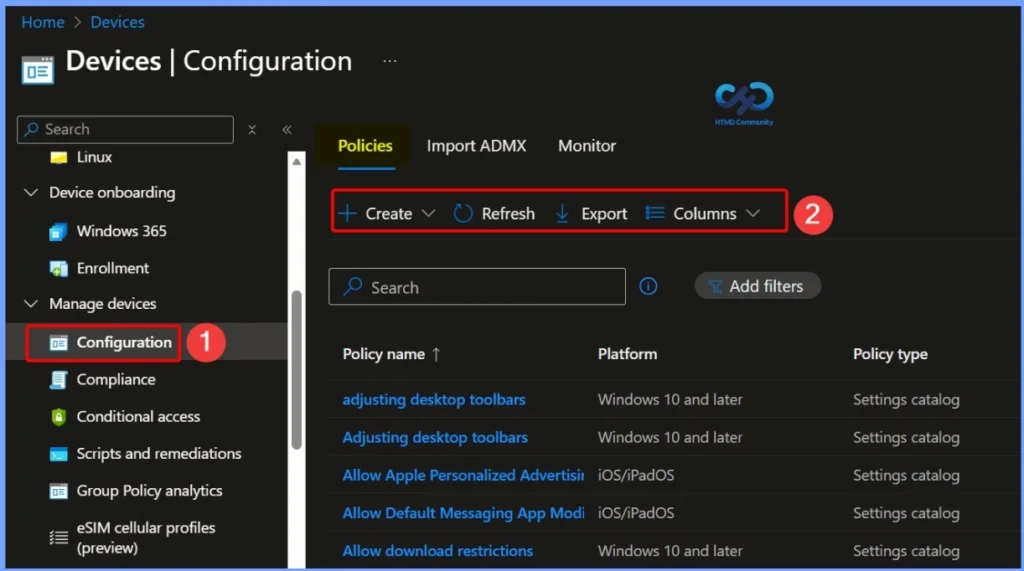Click the Enrollment icon in the sidebar
Viewport: 1024px width, 571px height.
pyautogui.click(x=58, y=269)
